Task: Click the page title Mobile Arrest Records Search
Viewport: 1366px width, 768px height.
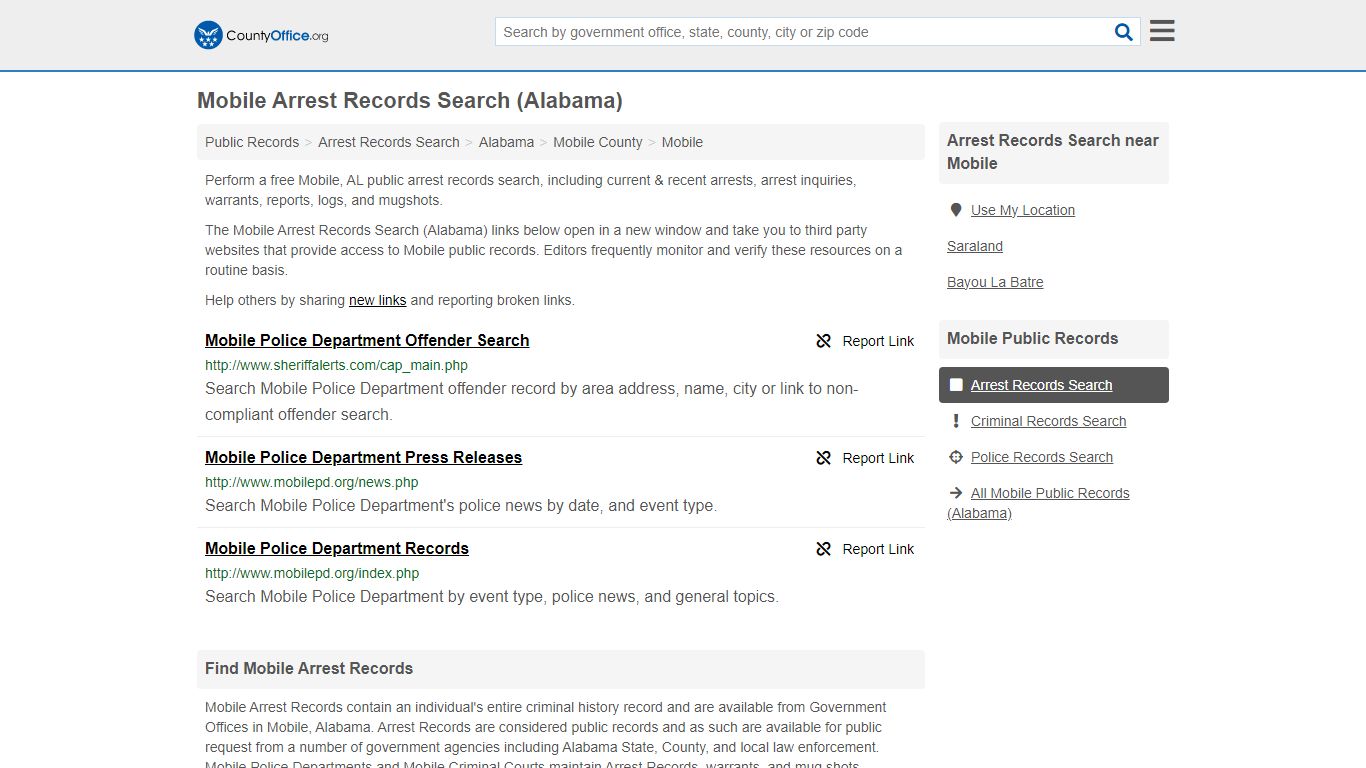Action: coord(410,100)
